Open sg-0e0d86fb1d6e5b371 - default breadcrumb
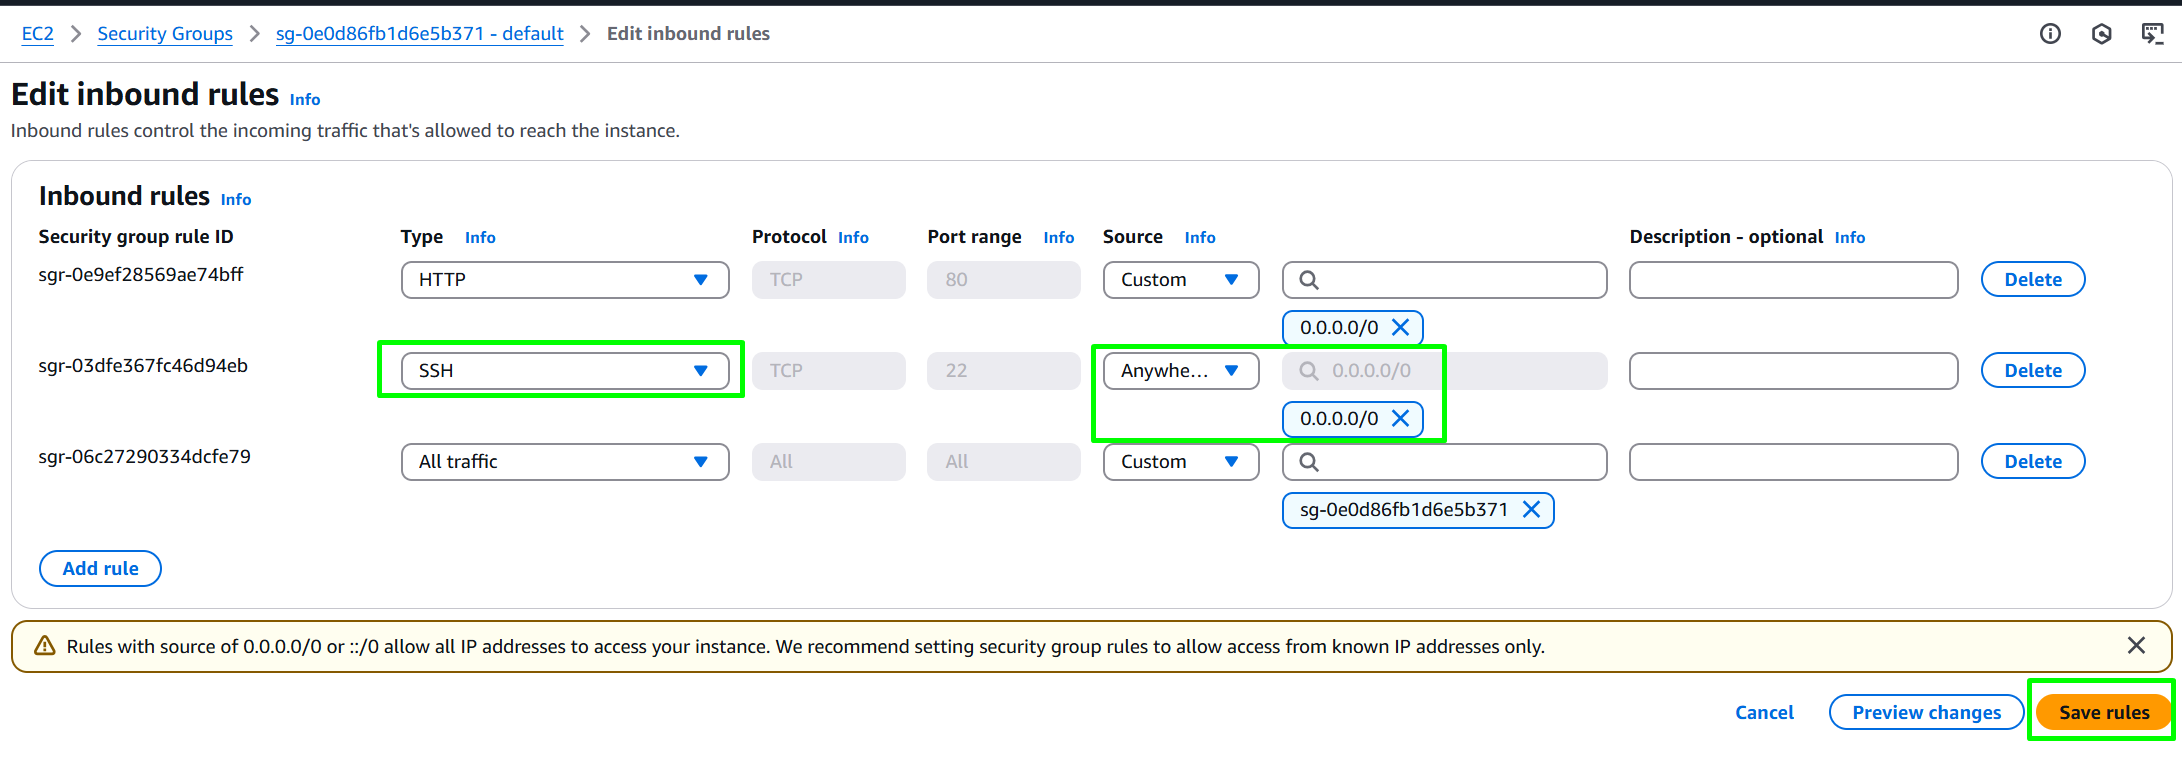Screen dimensions: 2182x758 420,34
